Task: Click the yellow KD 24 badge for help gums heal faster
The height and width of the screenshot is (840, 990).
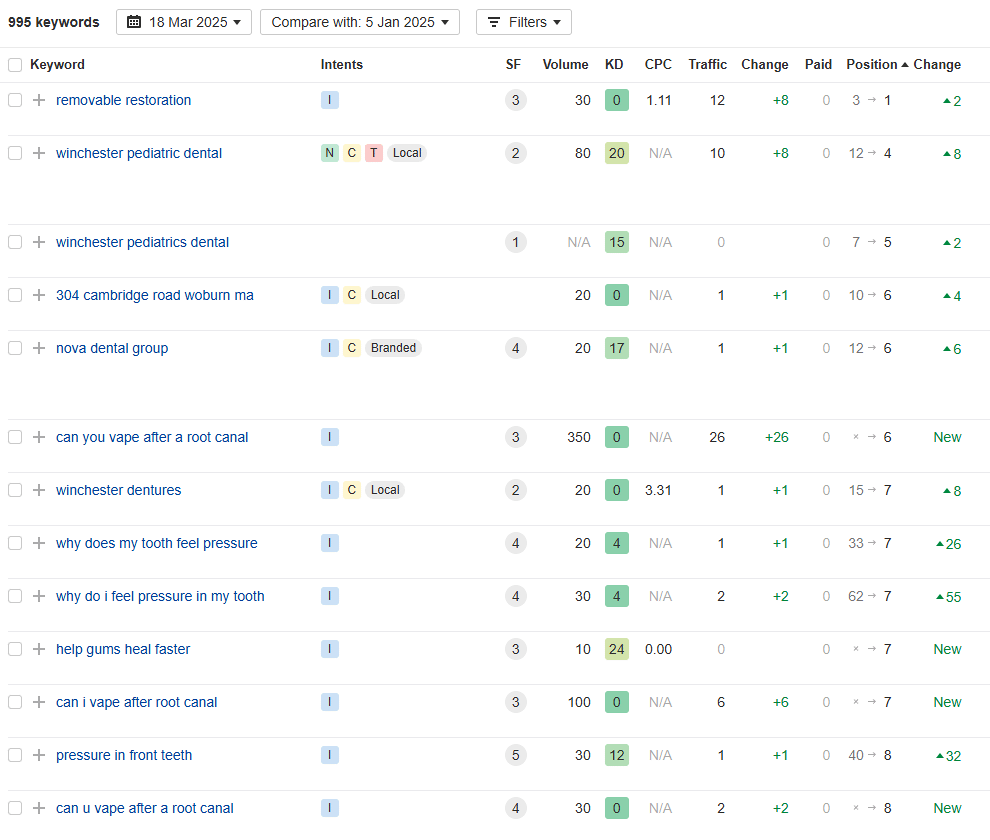Action: click(616, 649)
